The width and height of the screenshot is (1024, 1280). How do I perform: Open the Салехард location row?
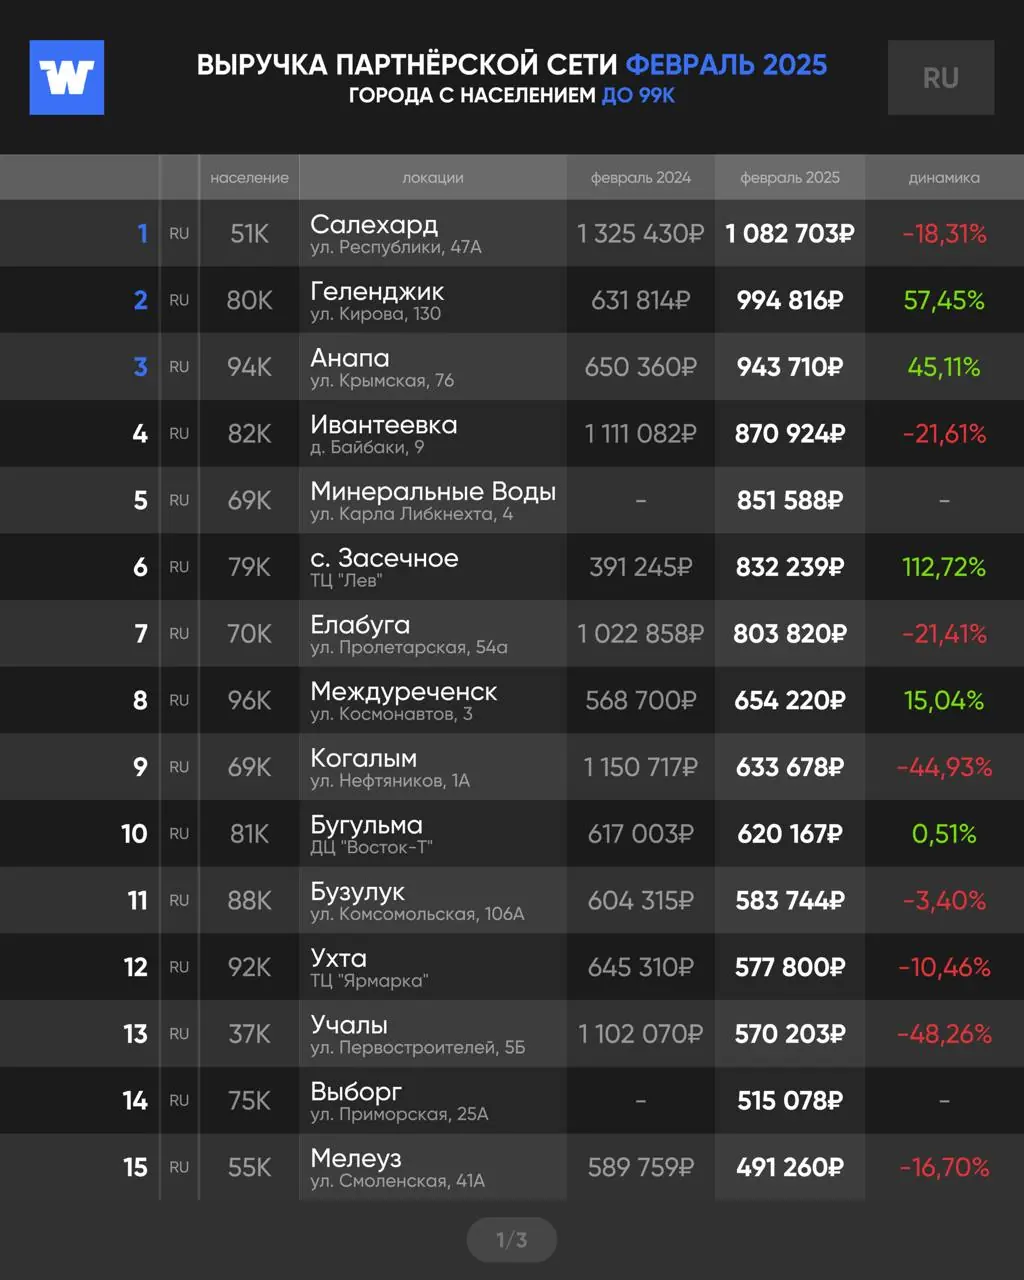[512, 233]
